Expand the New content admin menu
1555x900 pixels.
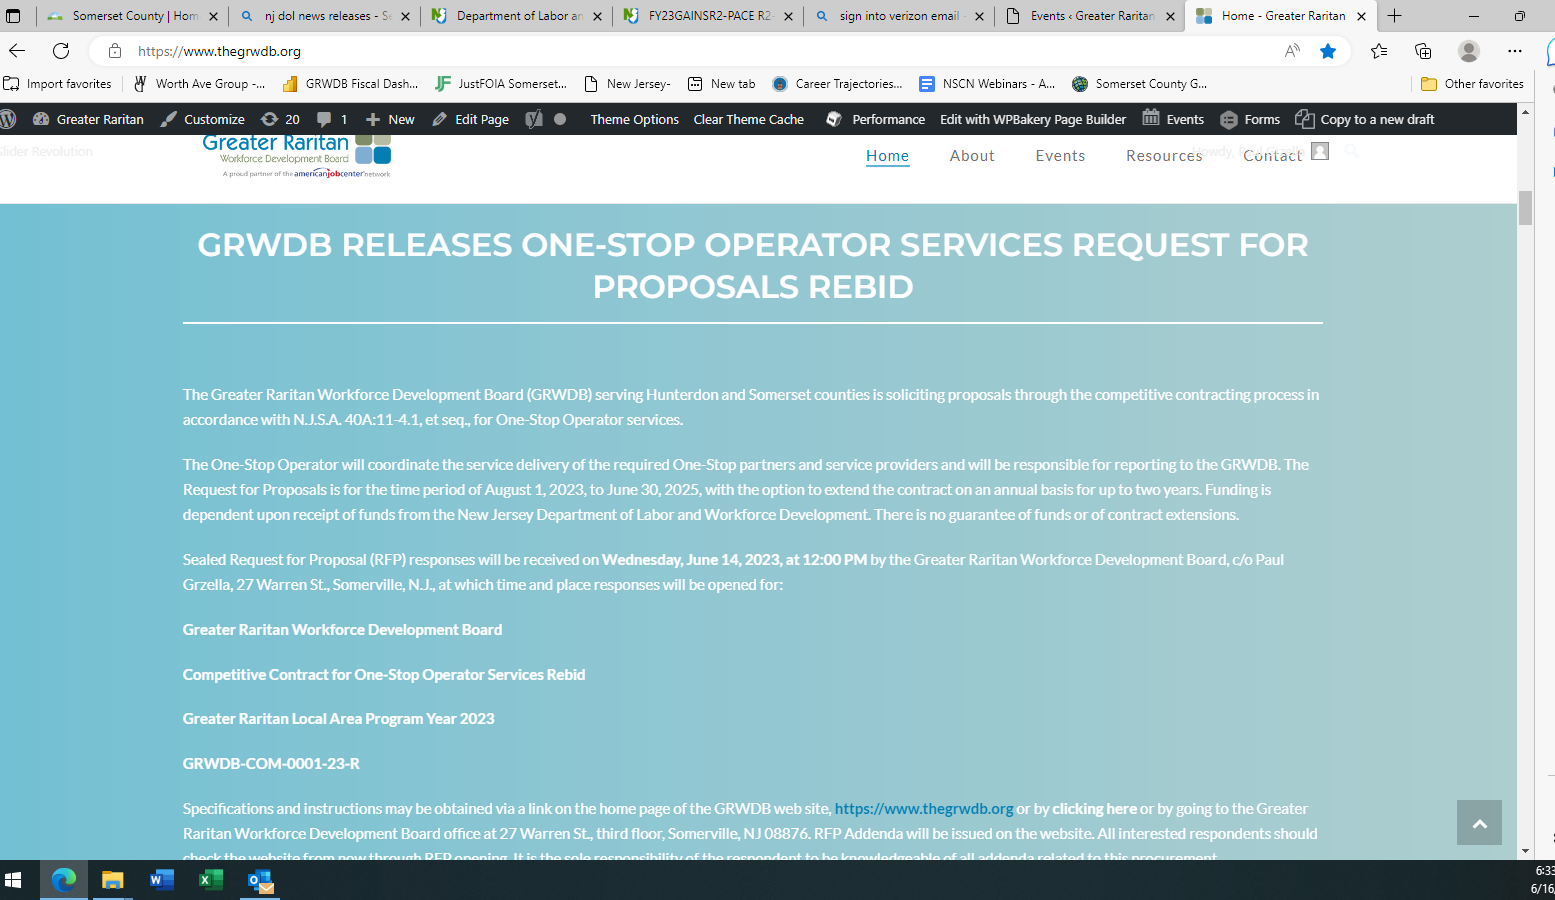390,119
